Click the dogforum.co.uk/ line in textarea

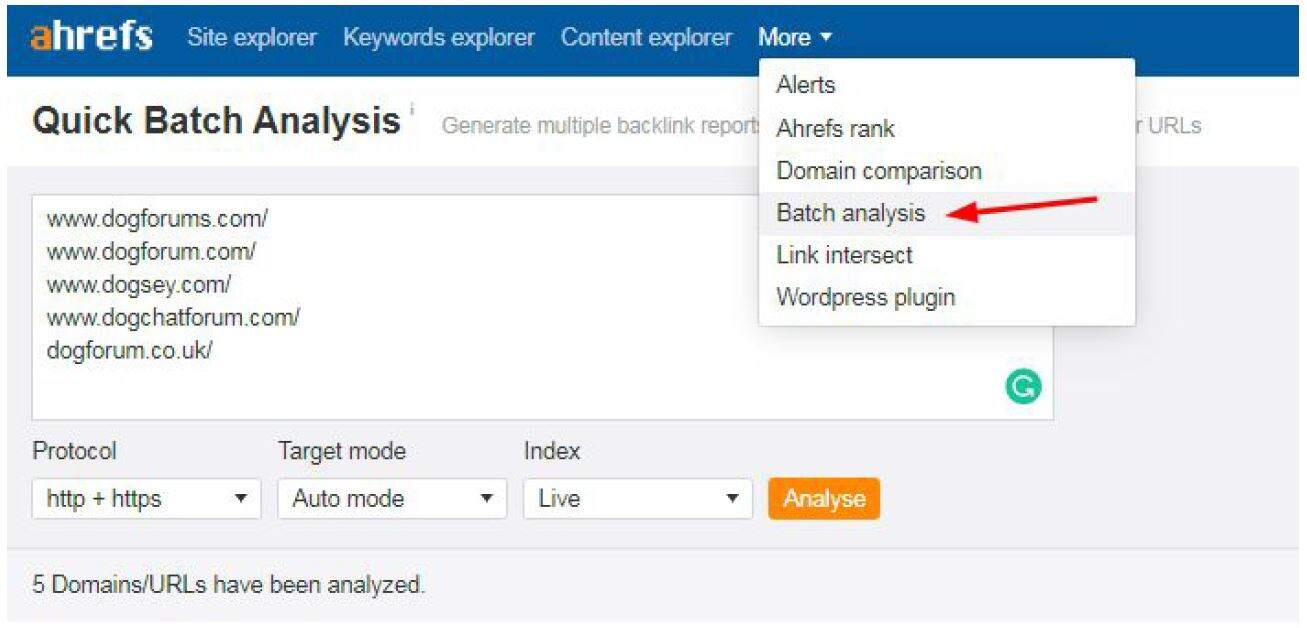pos(129,351)
